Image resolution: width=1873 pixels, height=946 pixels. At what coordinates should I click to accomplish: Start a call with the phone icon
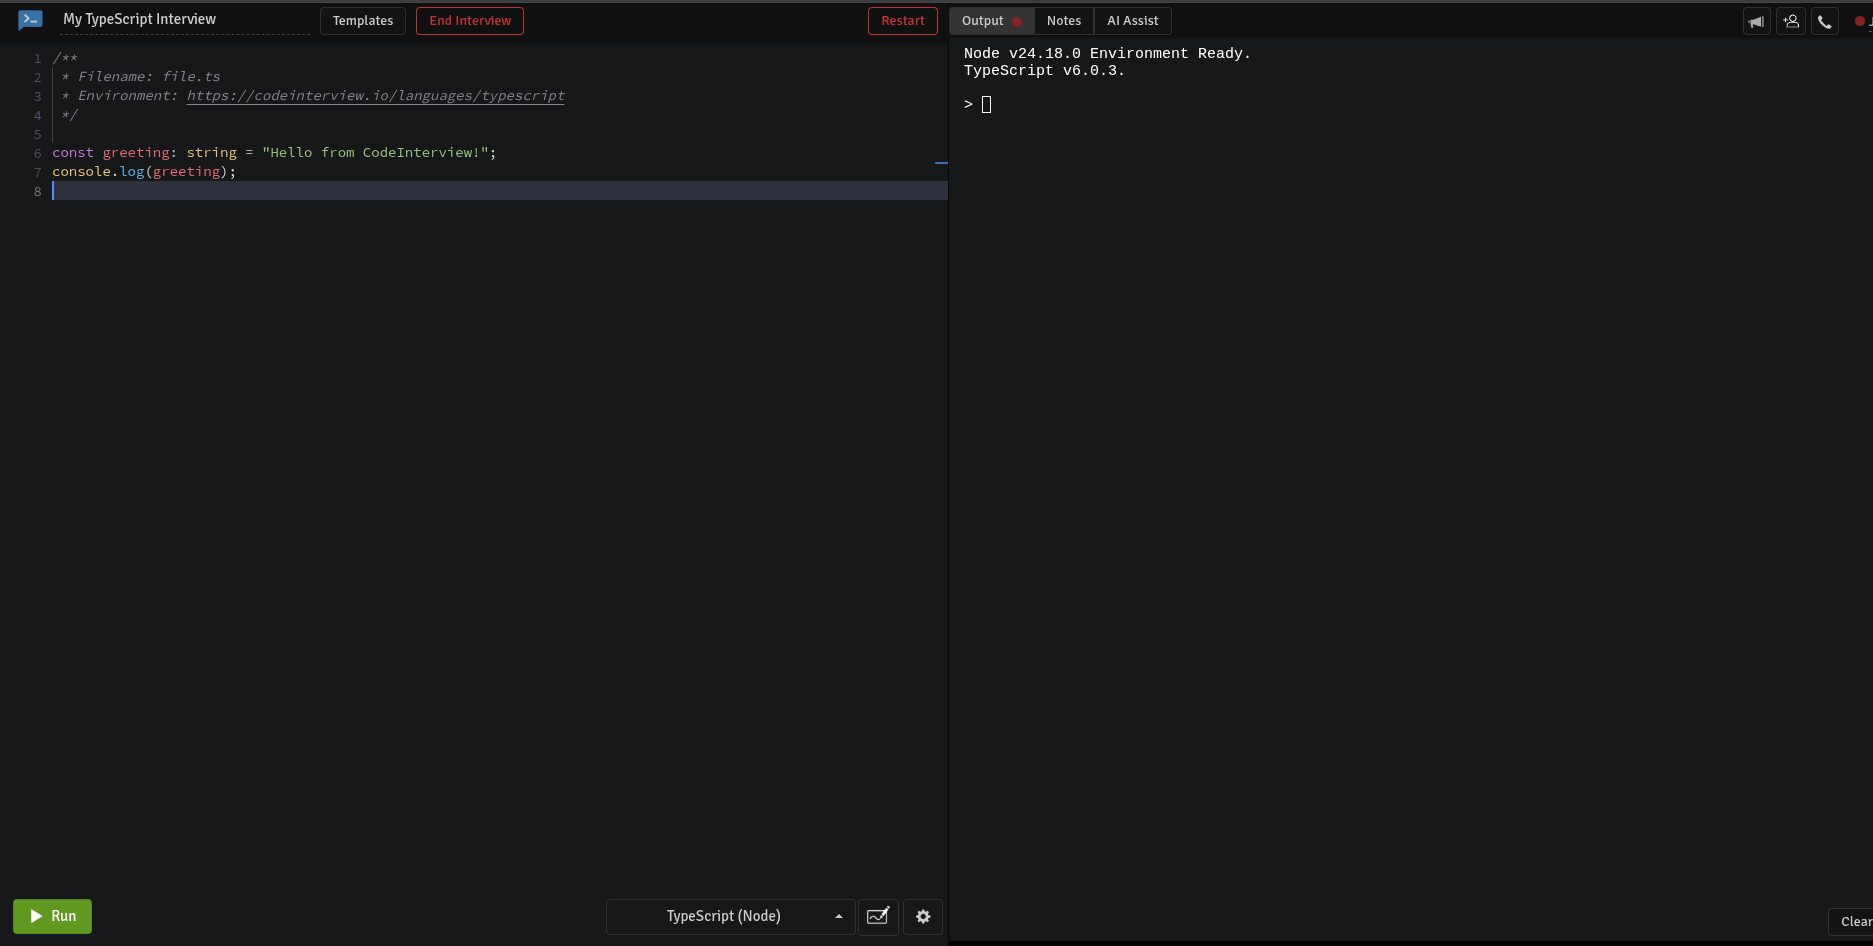1825,21
